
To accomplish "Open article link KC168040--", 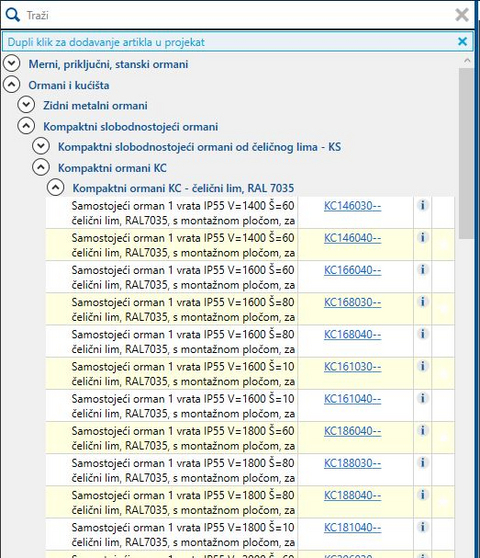I will pos(352,334).
